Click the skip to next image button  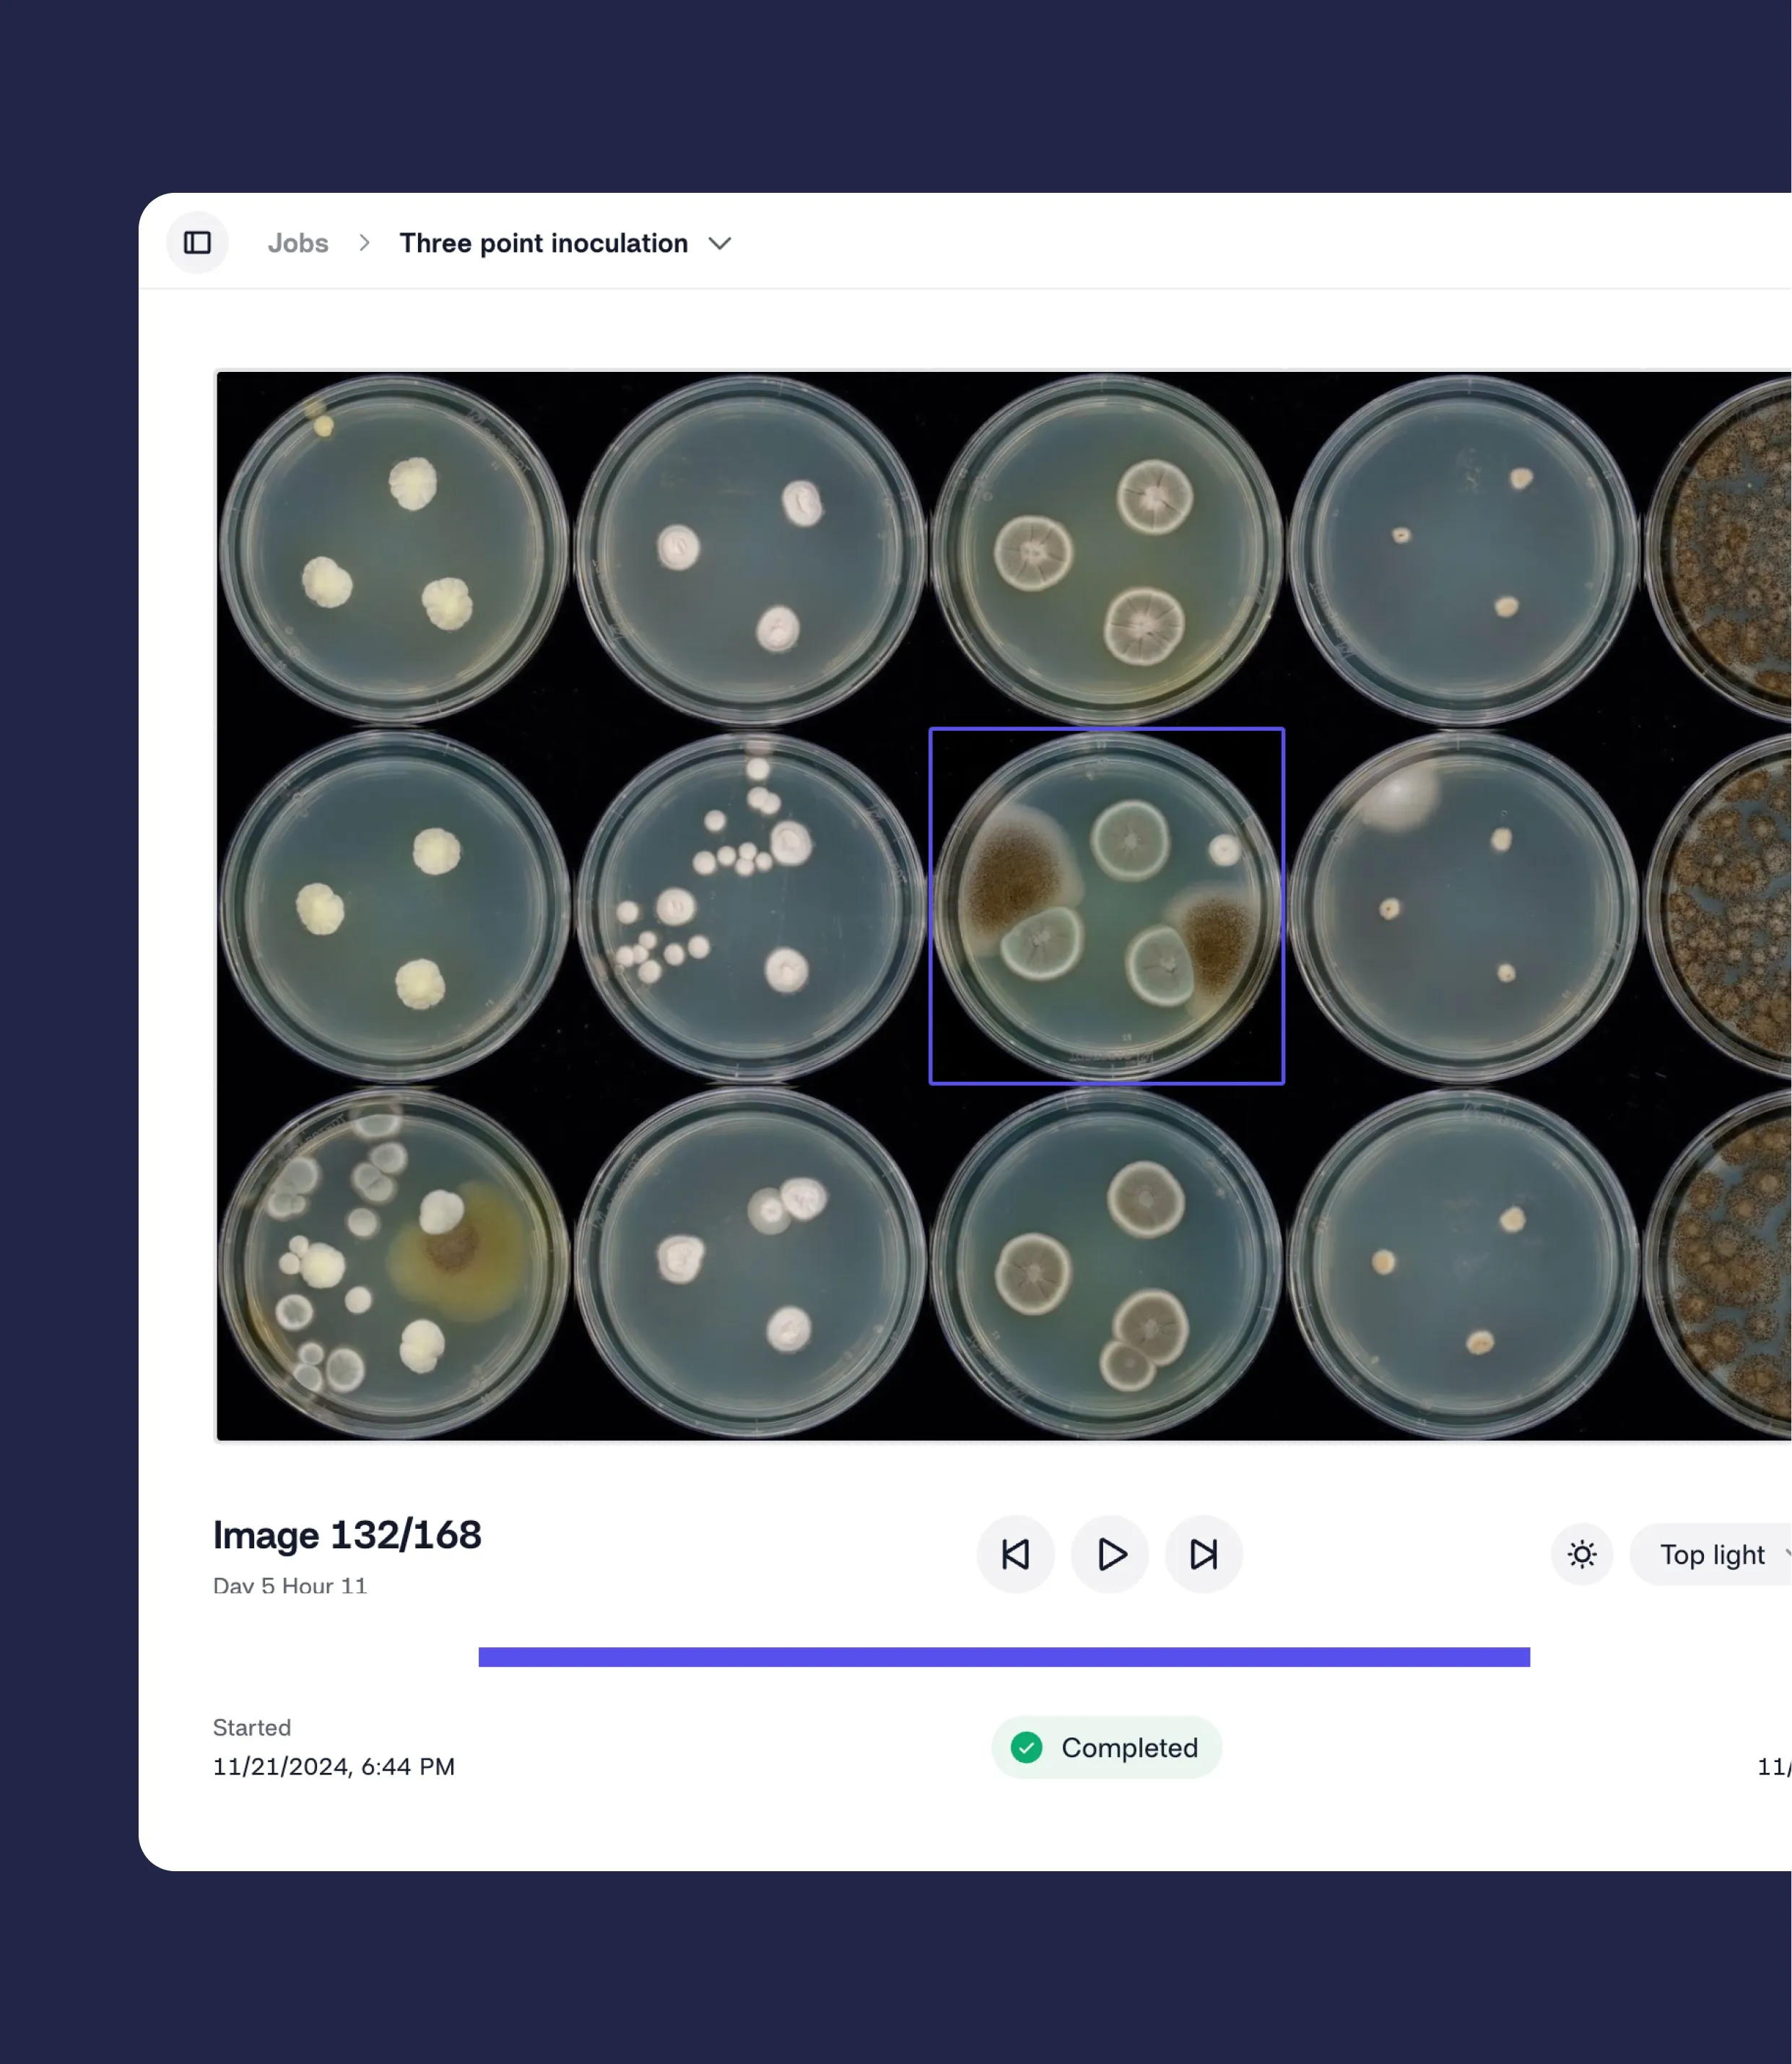[x=1203, y=1554]
